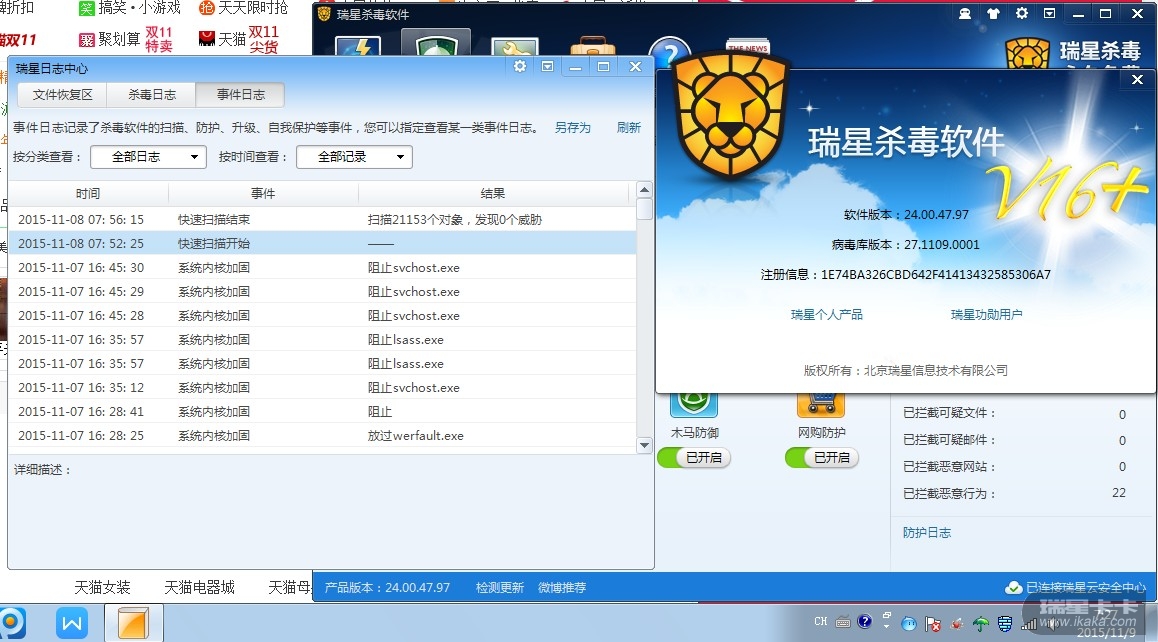Viewport: 1158px width, 642px height.
Task: Select the 放过werfault.exe log row
Action: [x=322, y=435]
